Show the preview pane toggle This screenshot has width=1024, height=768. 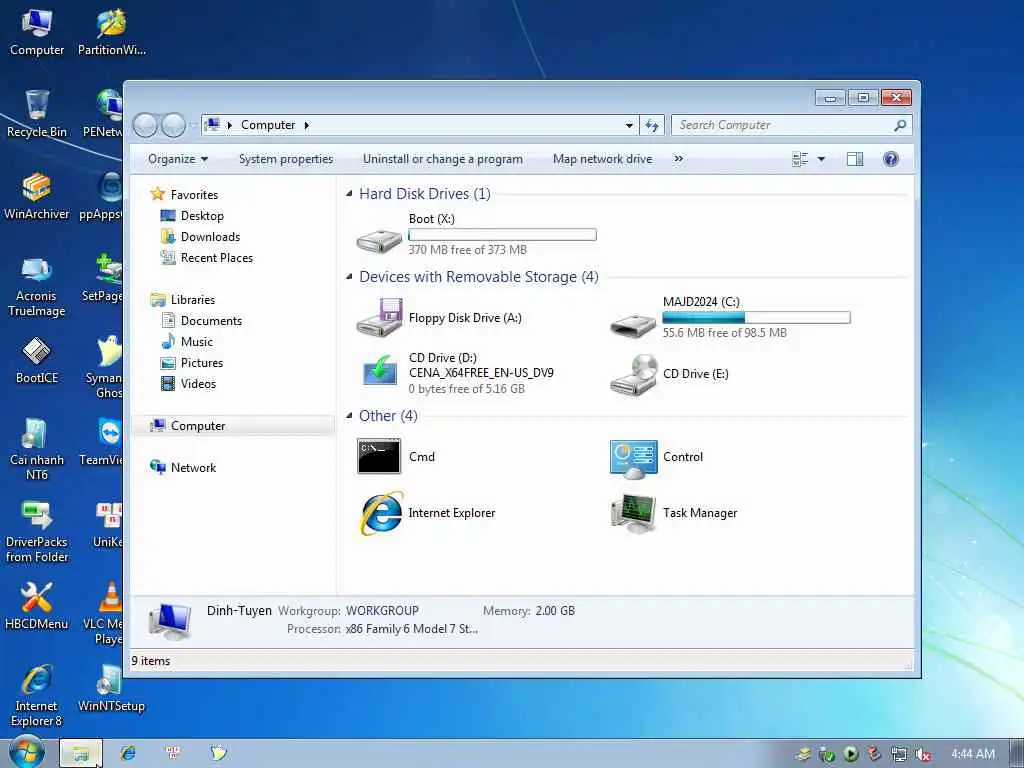point(854,159)
